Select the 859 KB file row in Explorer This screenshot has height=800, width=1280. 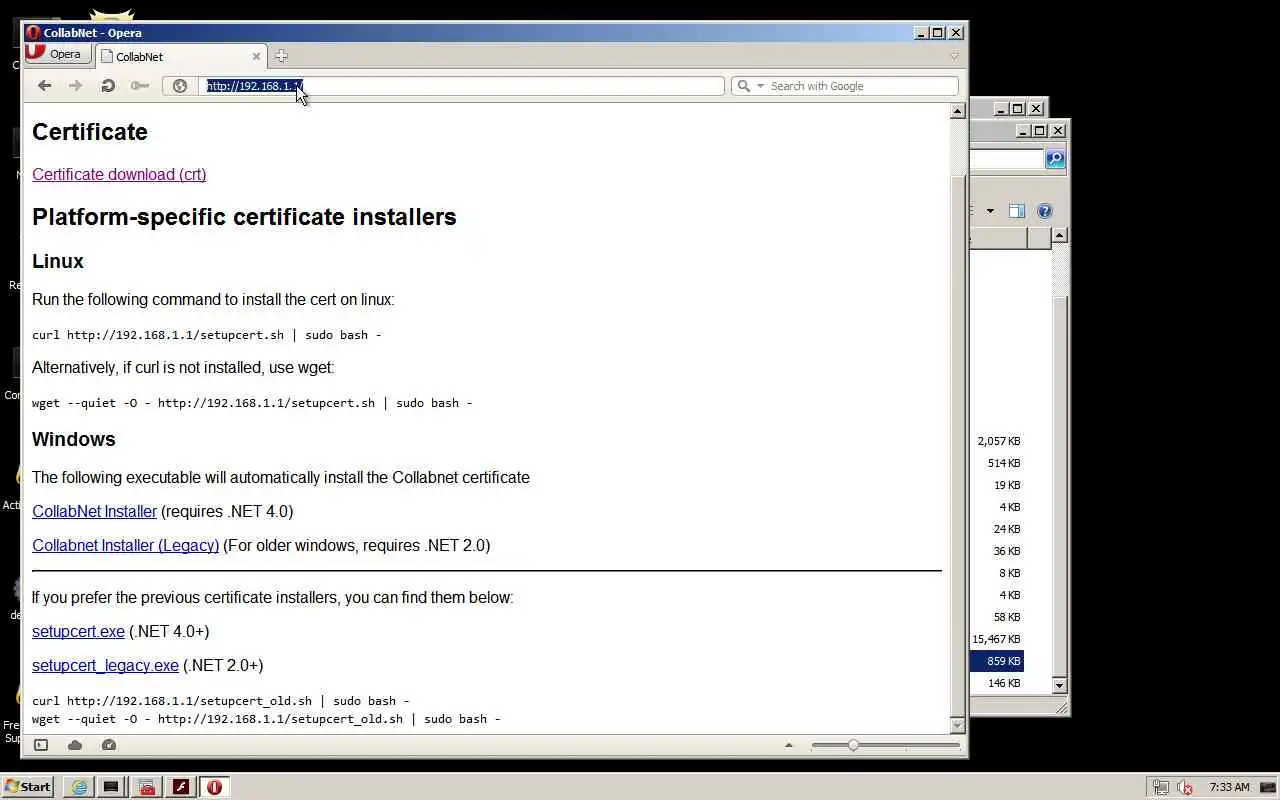tap(997, 661)
